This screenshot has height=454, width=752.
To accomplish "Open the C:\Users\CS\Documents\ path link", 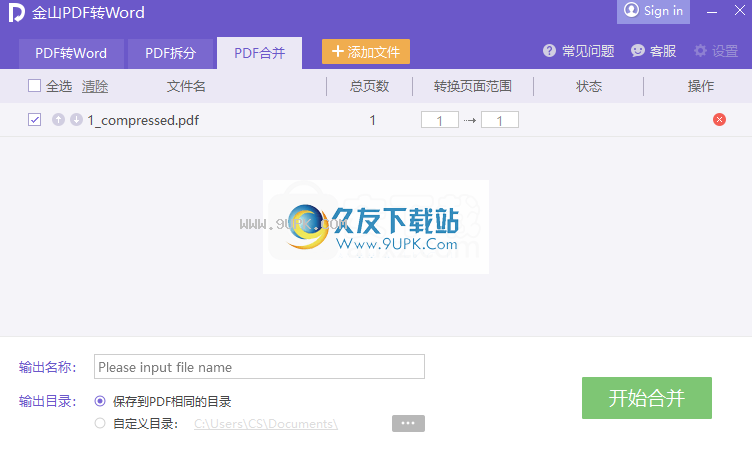I will [266, 424].
